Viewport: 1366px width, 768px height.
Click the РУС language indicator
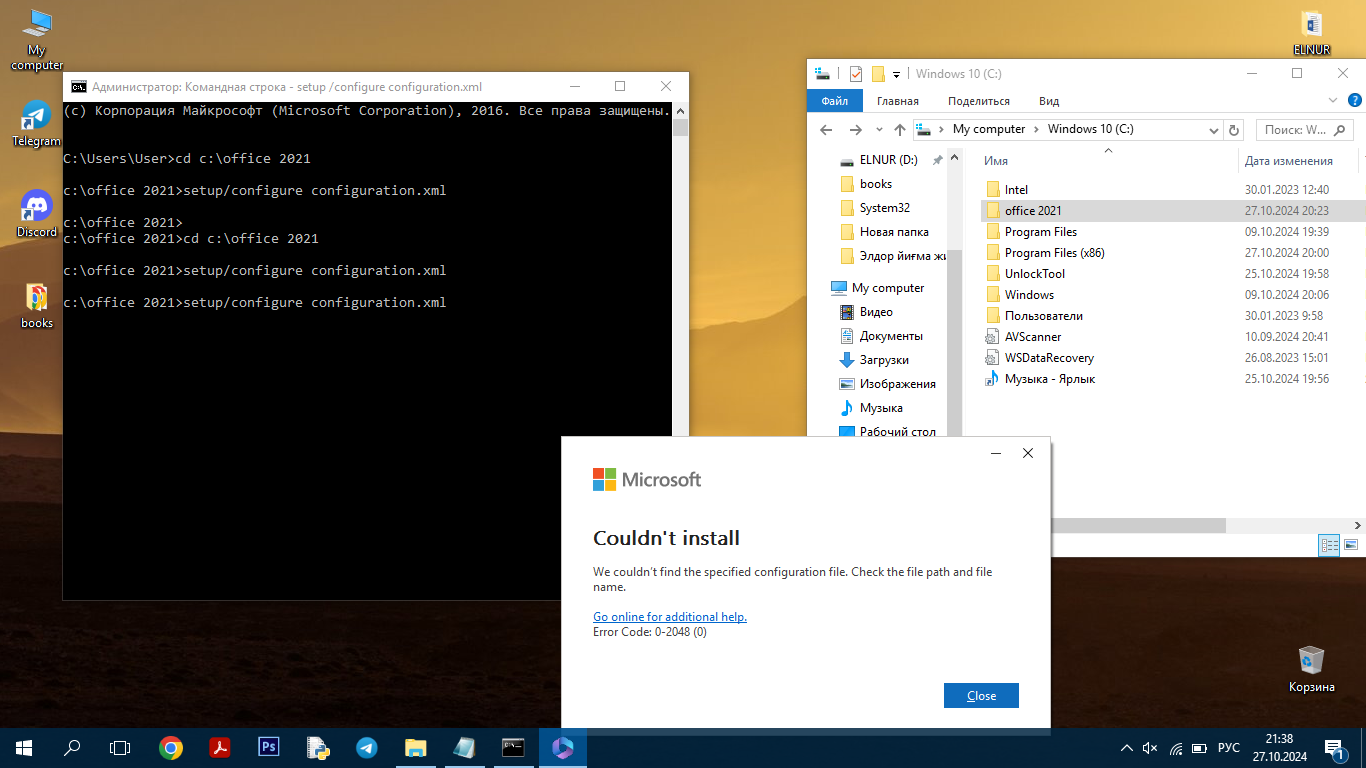(1229, 748)
